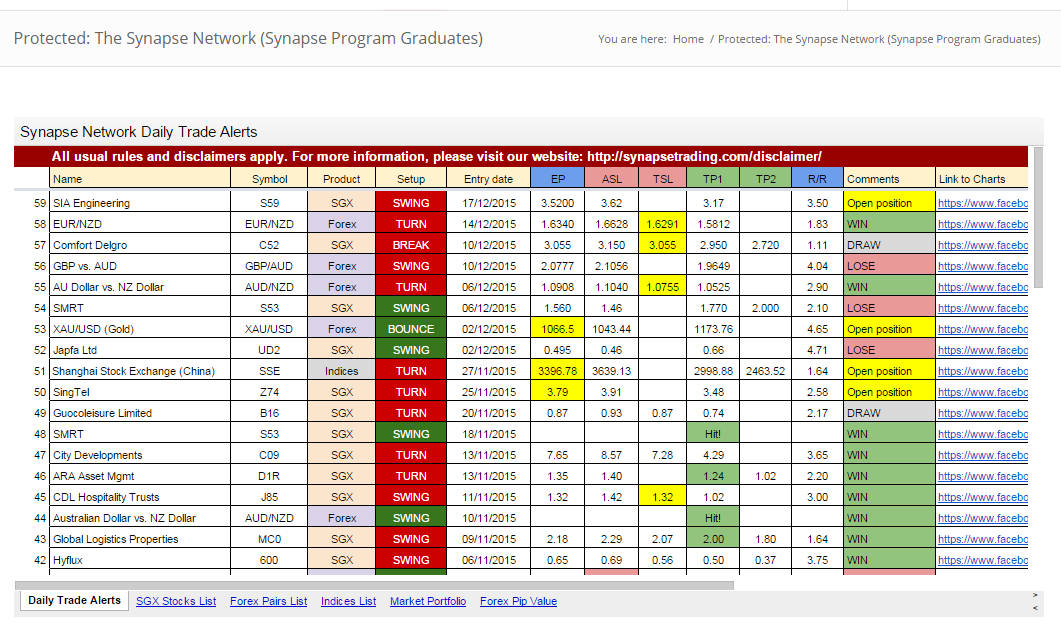
Task: Click the Entry date column header
Action: [x=488, y=179]
